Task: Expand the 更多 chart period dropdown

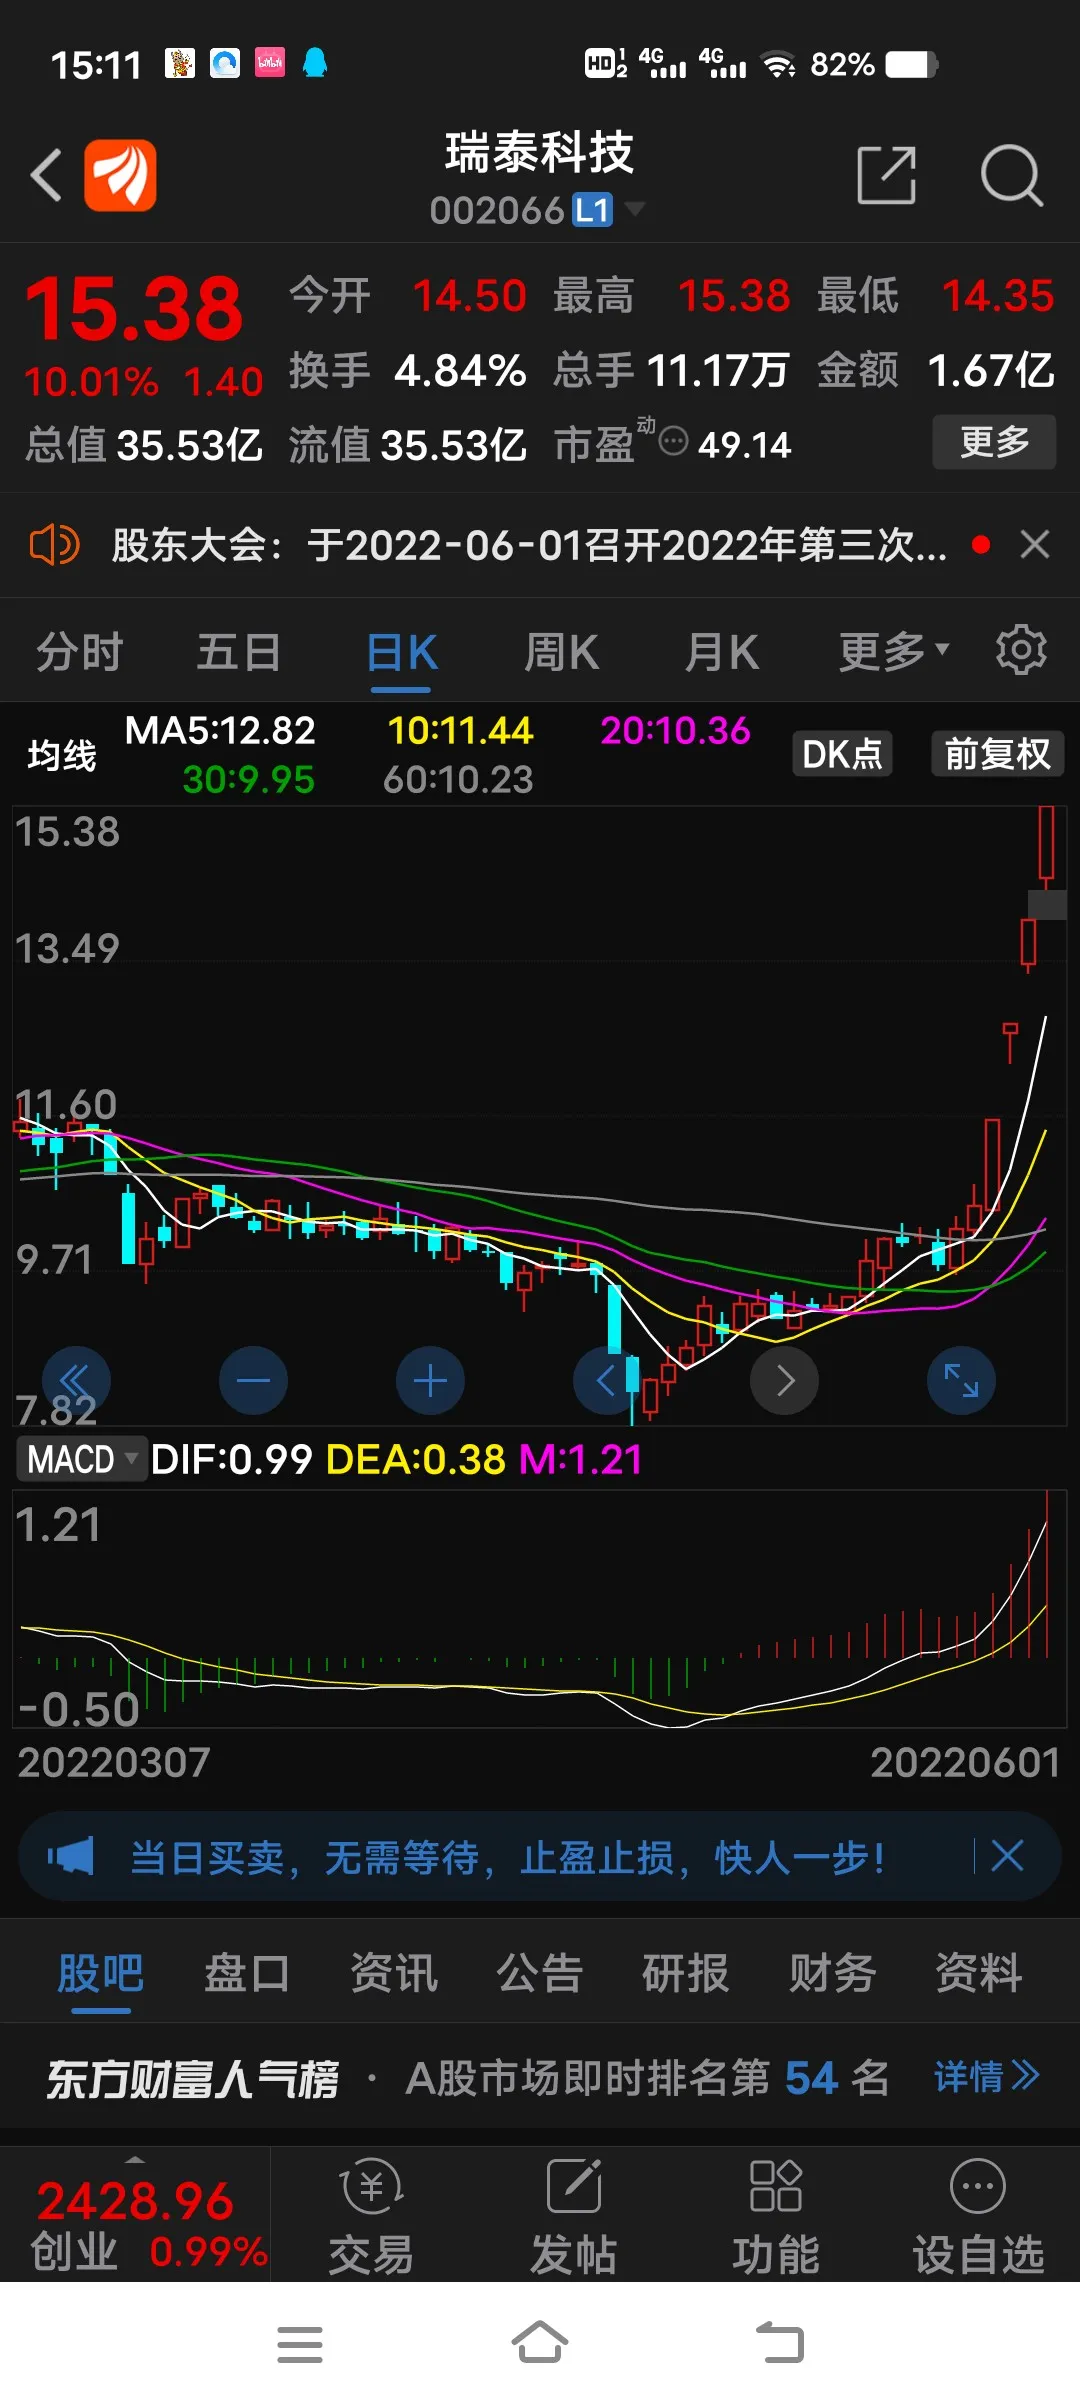Action: pyautogui.click(x=893, y=652)
